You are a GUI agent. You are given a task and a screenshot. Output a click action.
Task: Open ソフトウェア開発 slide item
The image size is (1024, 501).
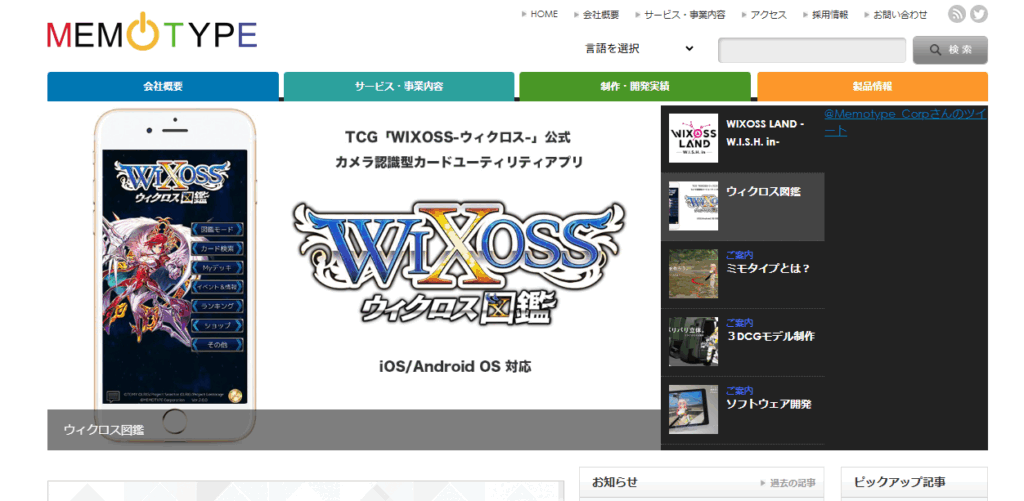click(769, 404)
